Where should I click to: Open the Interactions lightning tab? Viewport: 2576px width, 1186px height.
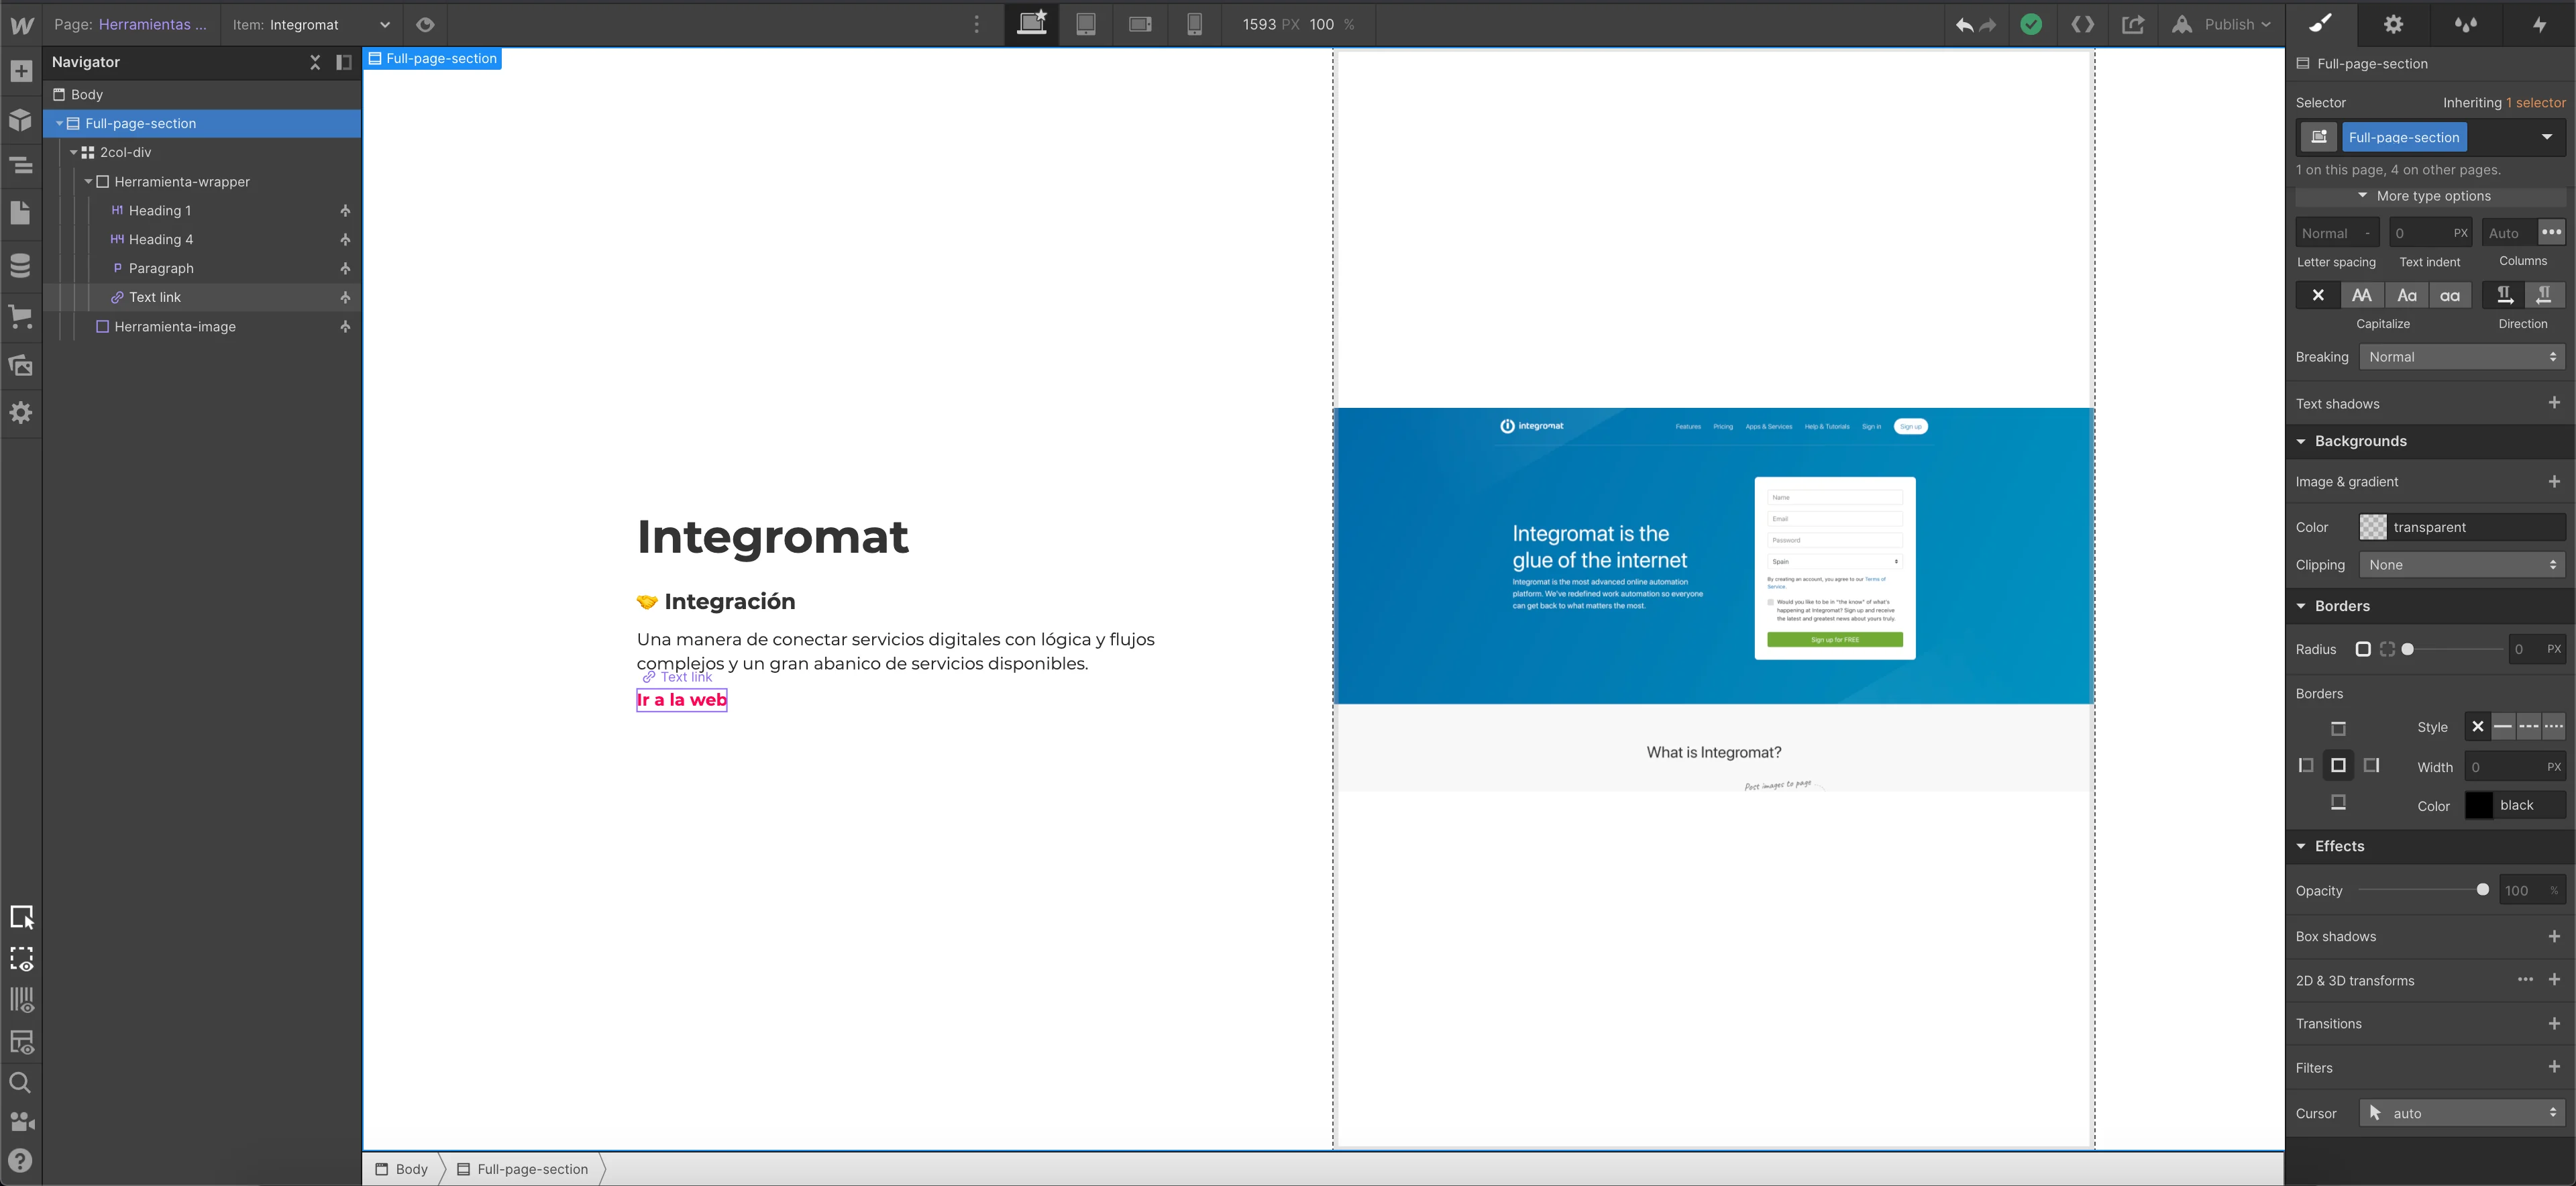pyautogui.click(x=2539, y=25)
